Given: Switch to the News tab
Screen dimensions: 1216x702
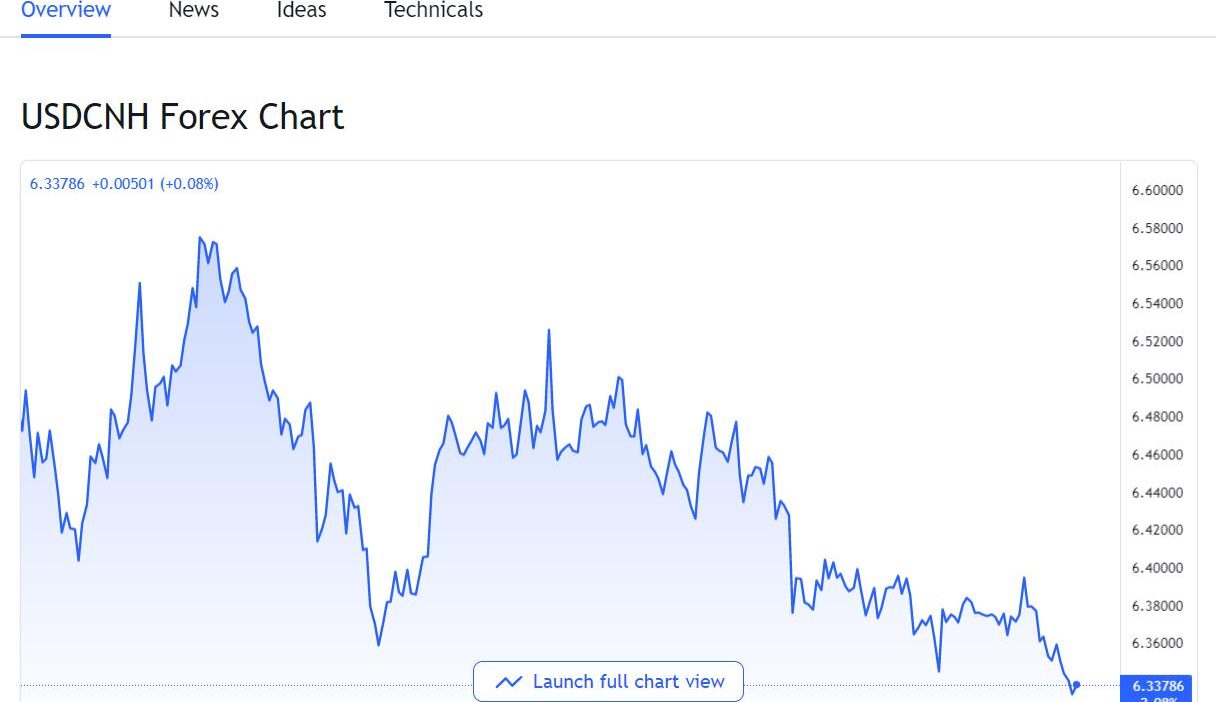Looking at the screenshot, I should (194, 11).
